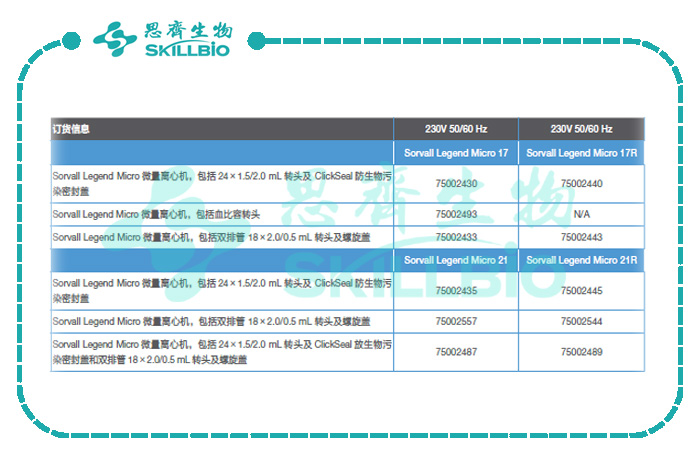Screen dimensions: 700x450
Task: Click the '230V 50/60 Hz' header above Micro 17R
Action: click(x=581, y=129)
